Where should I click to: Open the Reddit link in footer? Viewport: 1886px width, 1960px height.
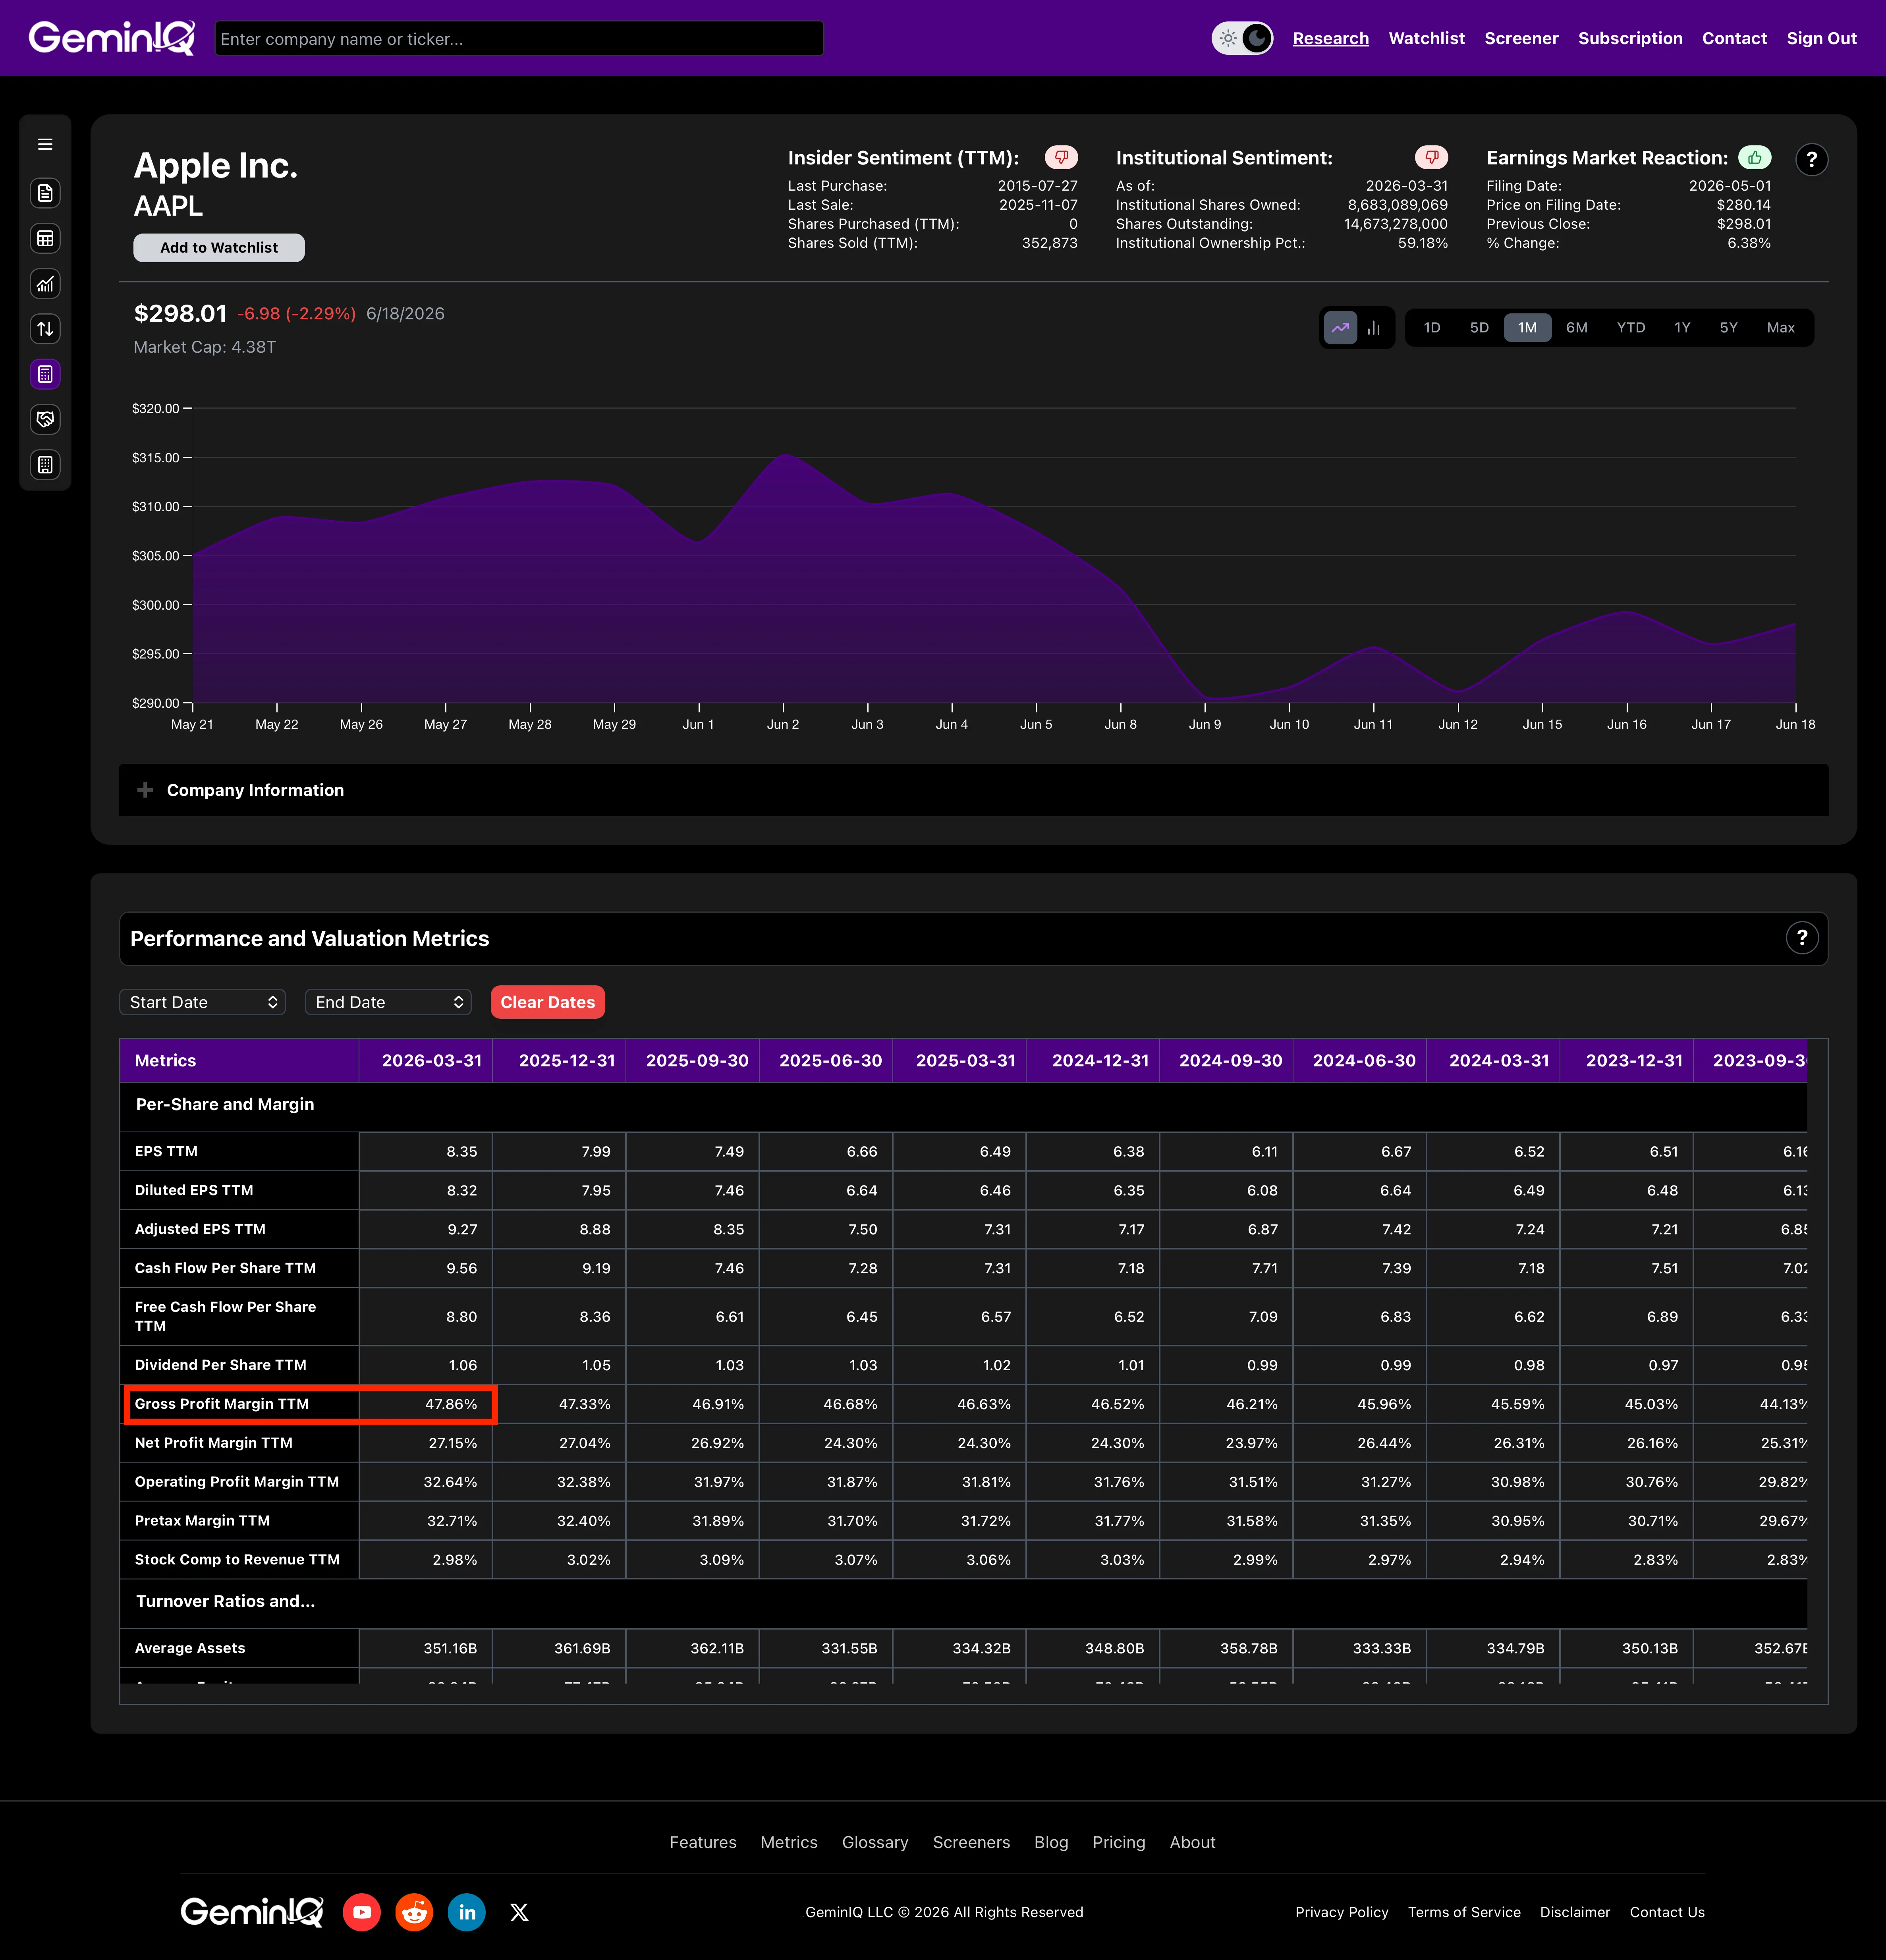click(x=414, y=1912)
